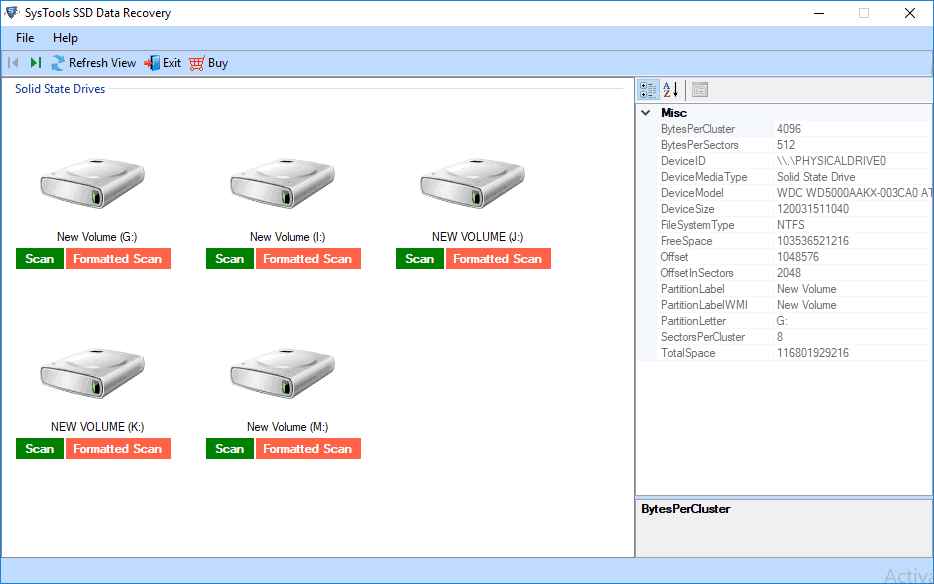Click the NTFS file system value
This screenshot has width=934, height=584.
790,225
